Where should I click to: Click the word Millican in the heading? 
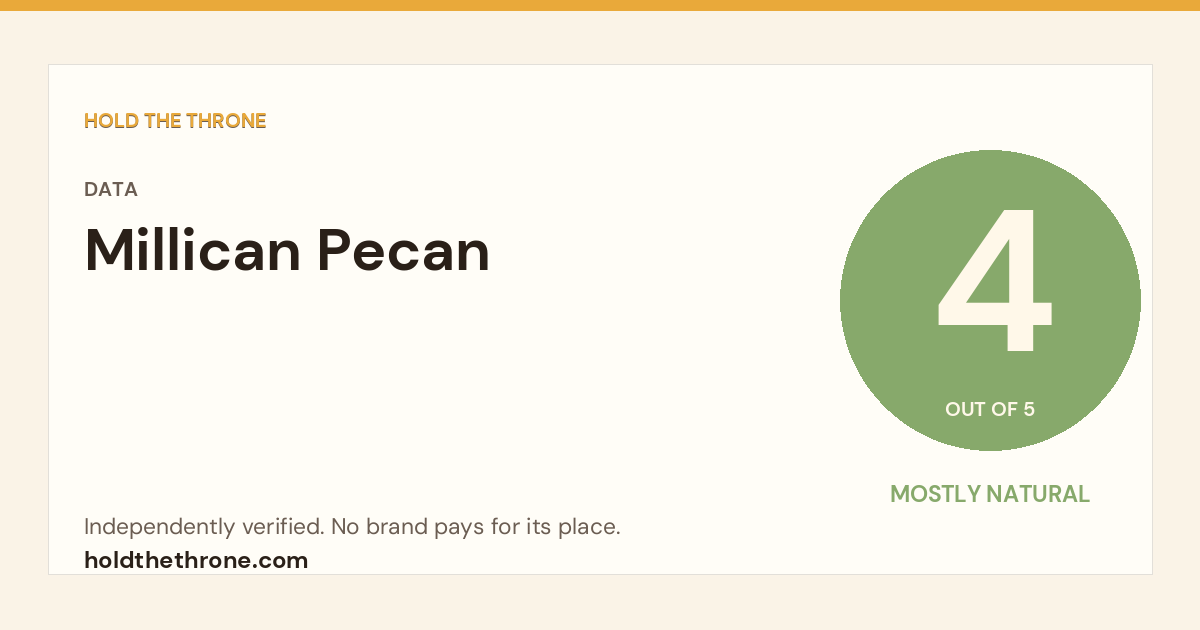coord(193,250)
